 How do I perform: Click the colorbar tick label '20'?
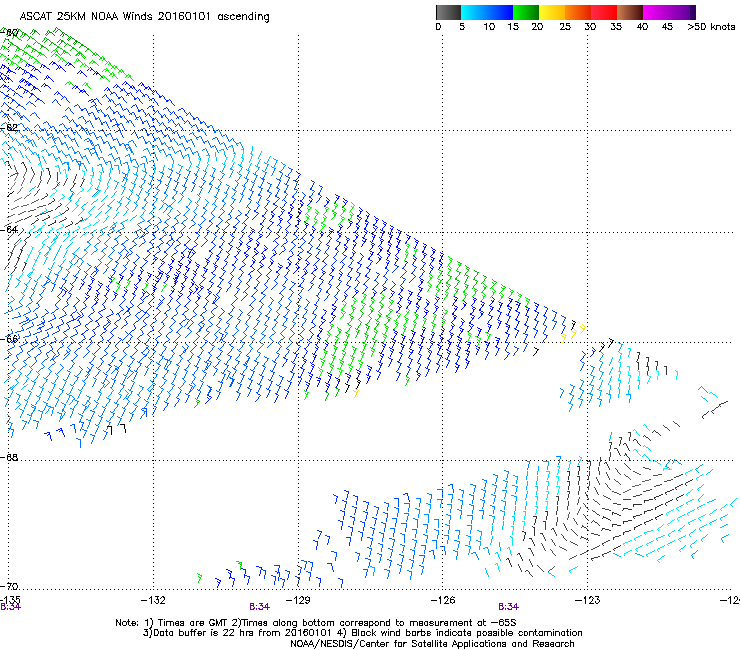coord(537,27)
